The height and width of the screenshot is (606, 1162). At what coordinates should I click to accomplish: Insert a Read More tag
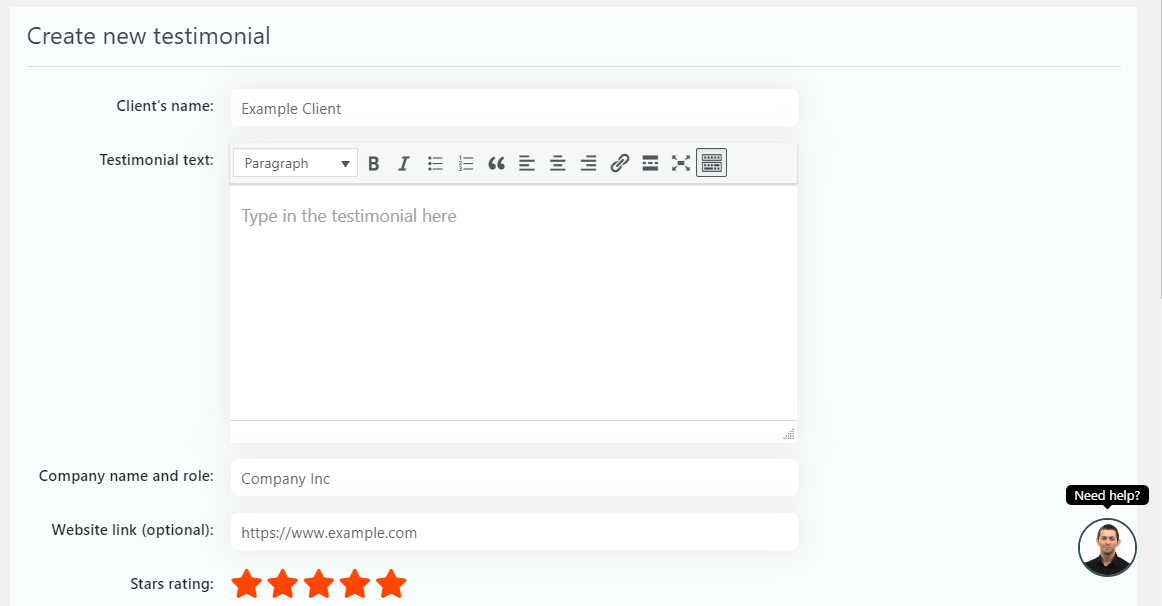(x=650, y=162)
